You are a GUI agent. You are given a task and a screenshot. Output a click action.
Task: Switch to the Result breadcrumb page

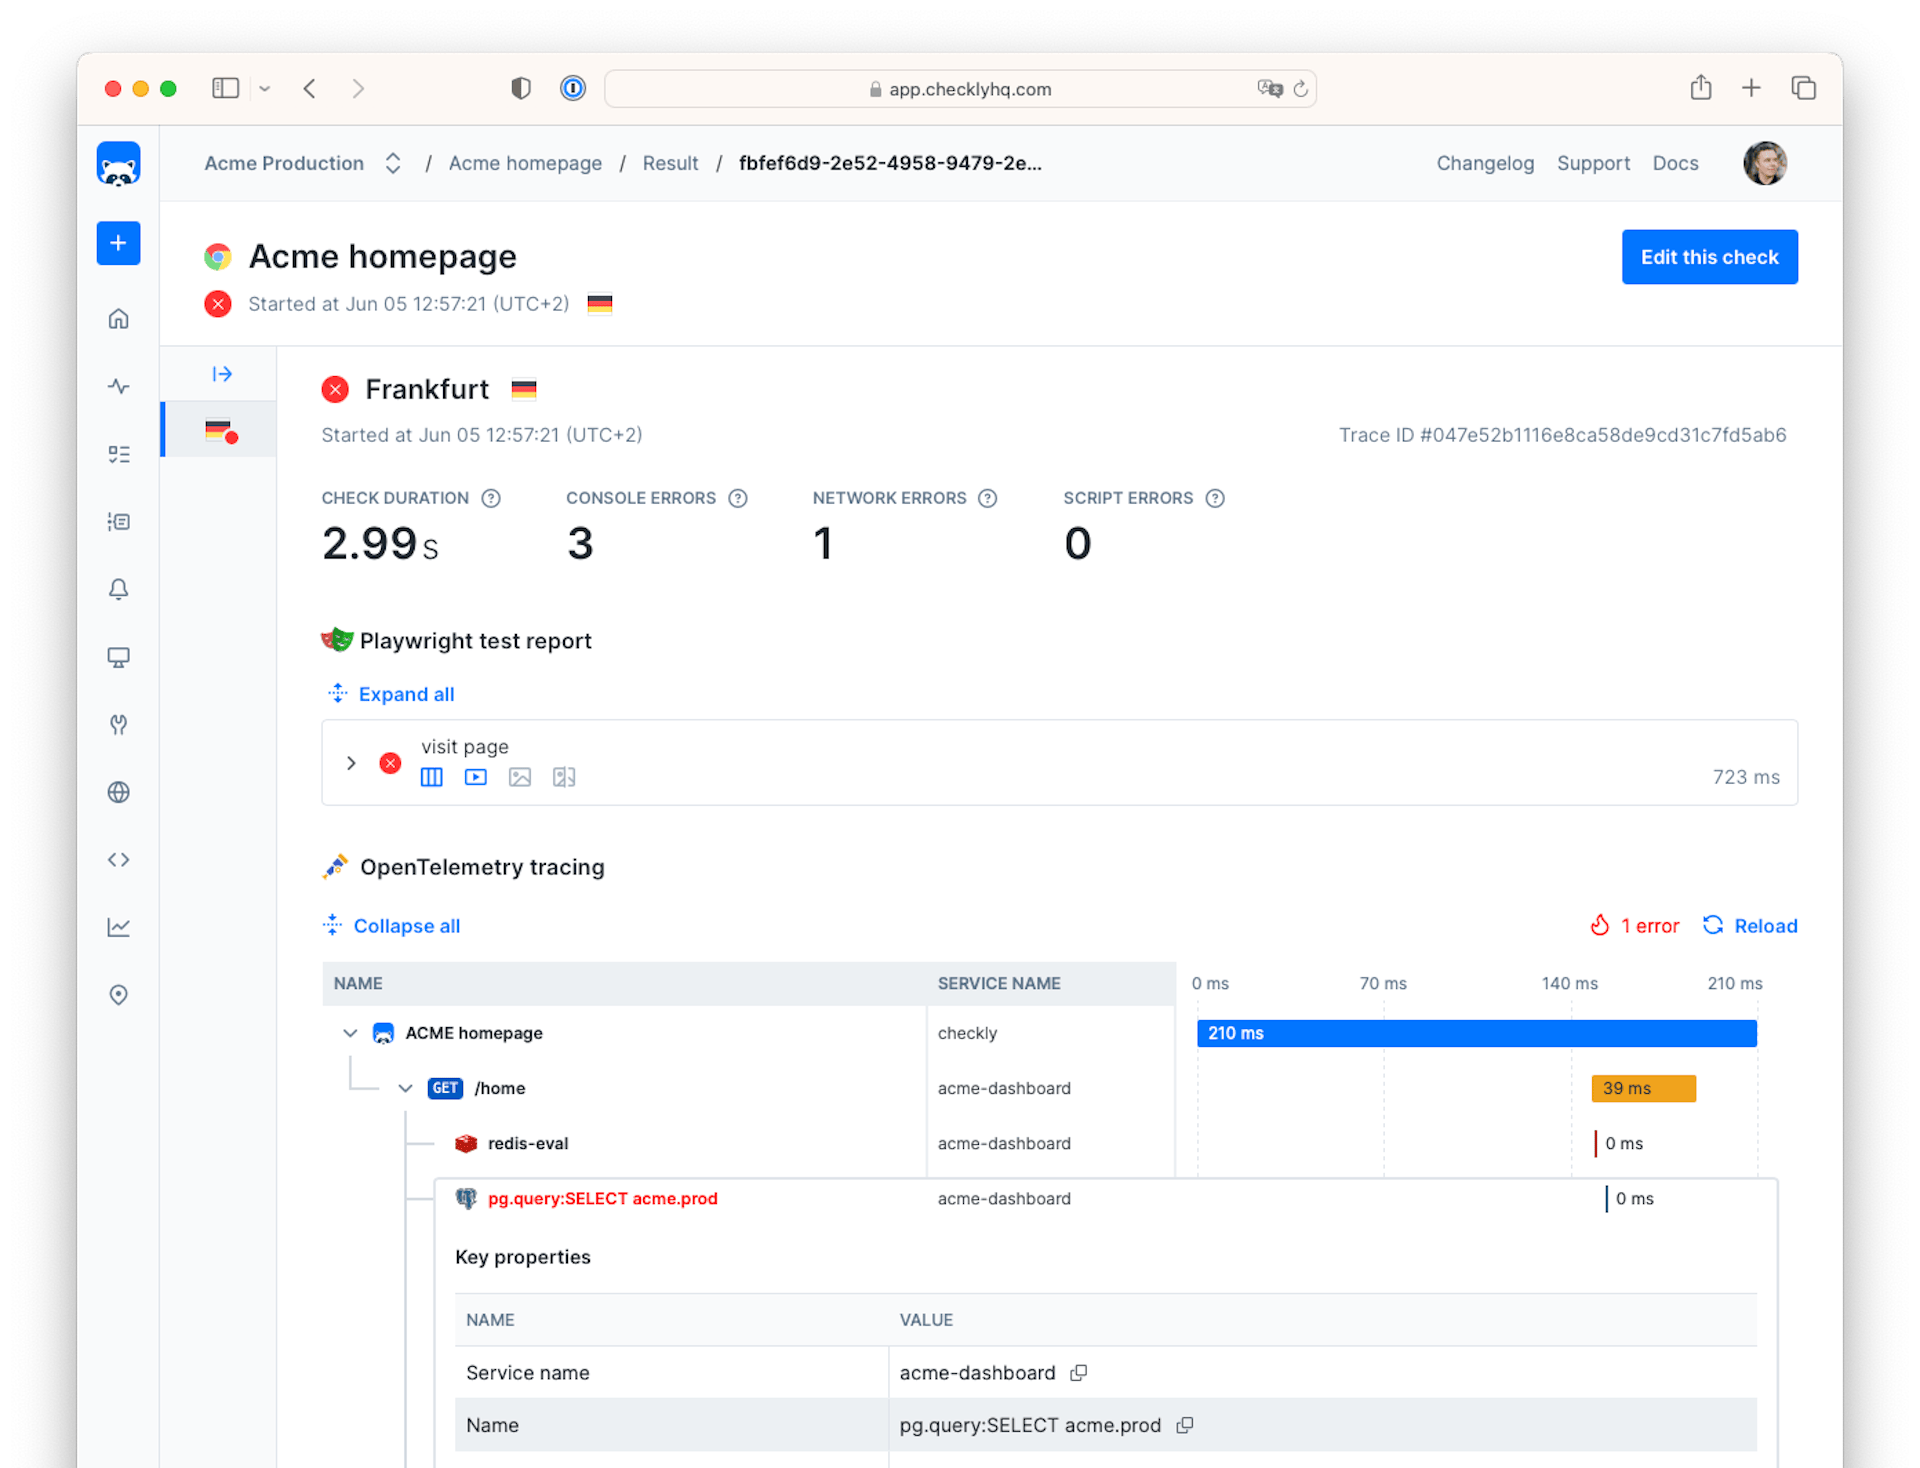(670, 163)
